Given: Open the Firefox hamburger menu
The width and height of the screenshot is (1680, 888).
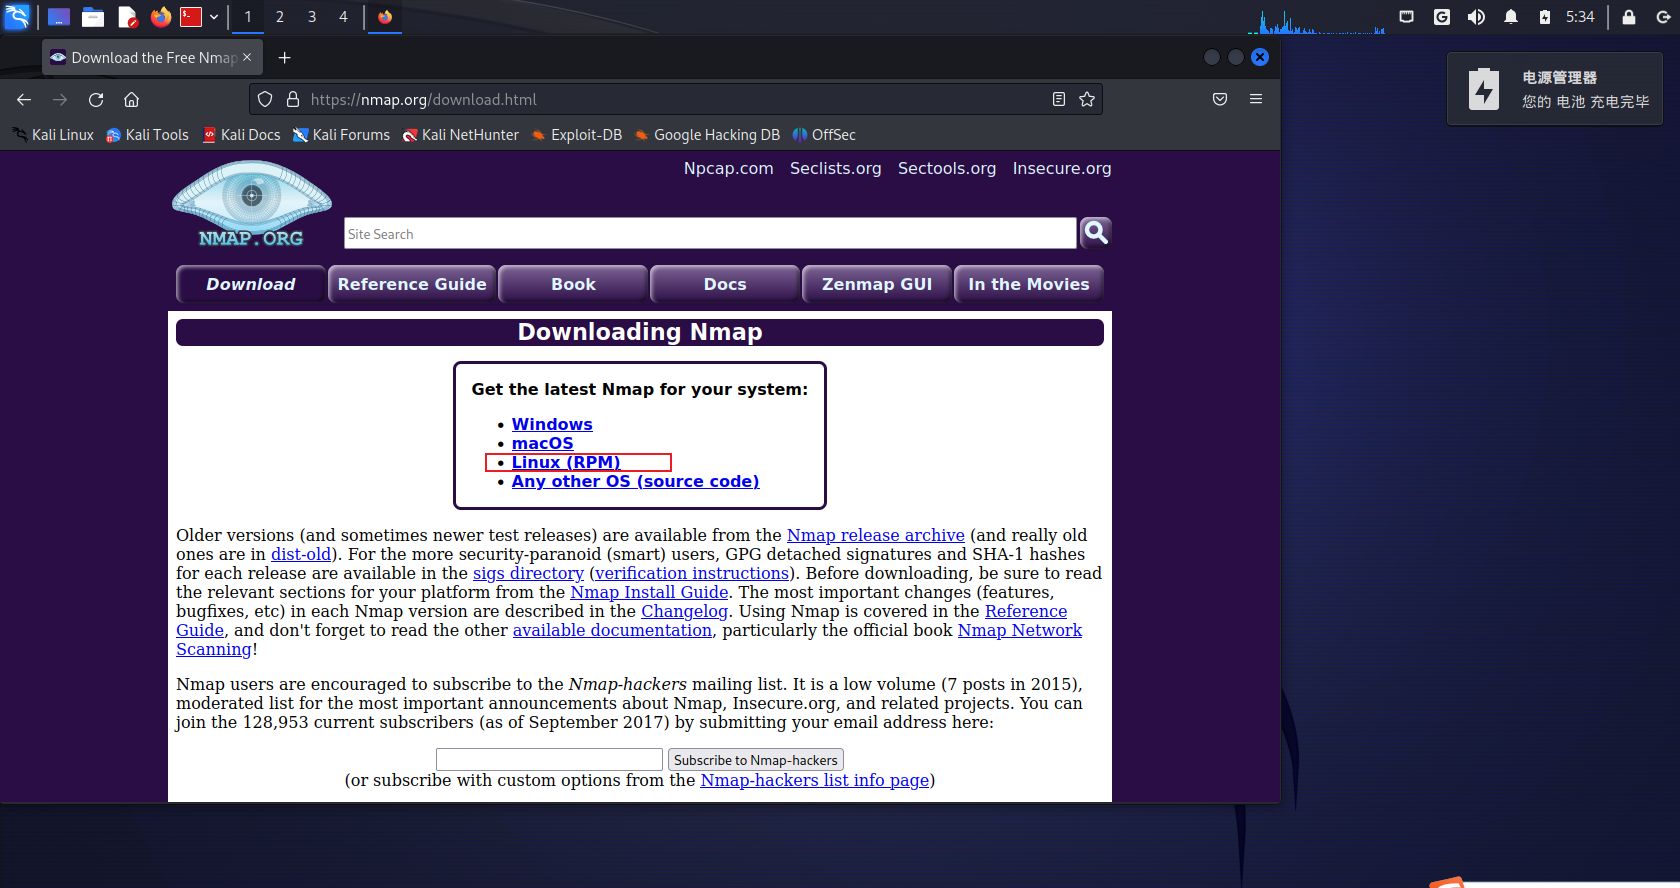Looking at the screenshot, I should tap(1256, 99).
